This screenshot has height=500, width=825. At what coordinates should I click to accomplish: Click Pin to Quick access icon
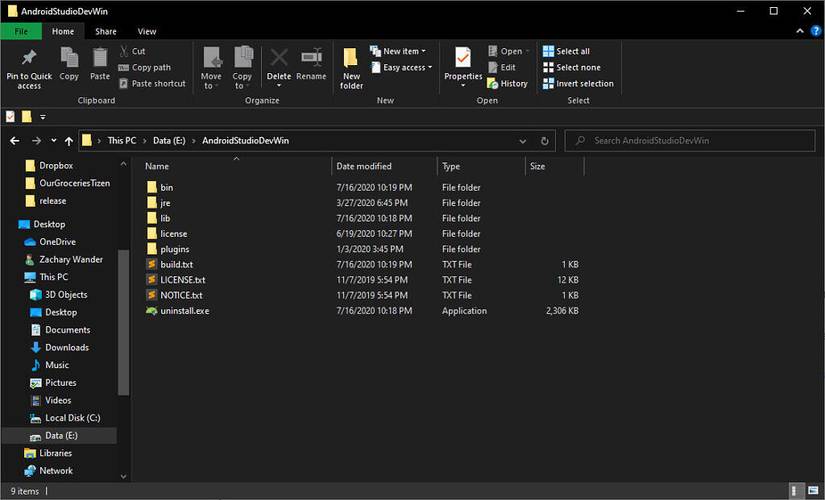pos(29,58)
